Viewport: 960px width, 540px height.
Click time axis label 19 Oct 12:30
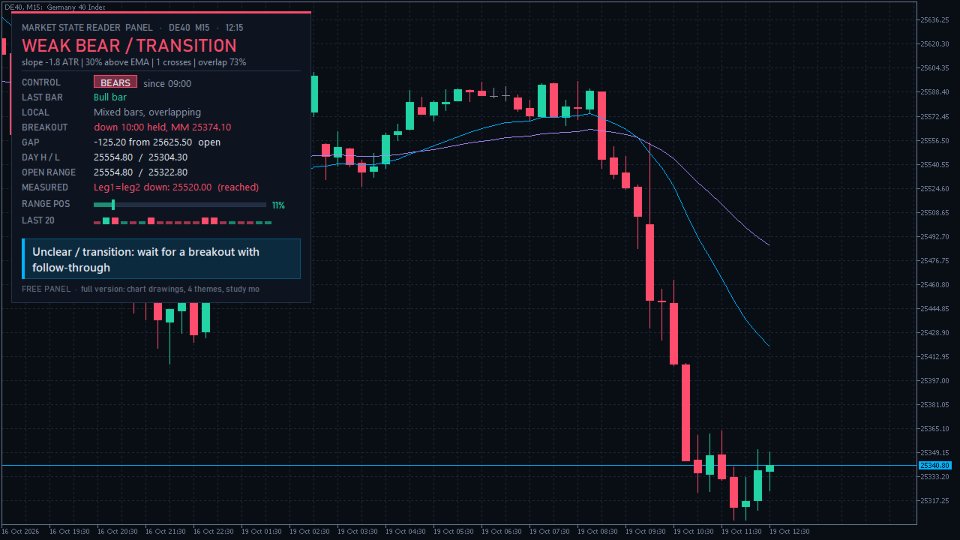point(790,531)
